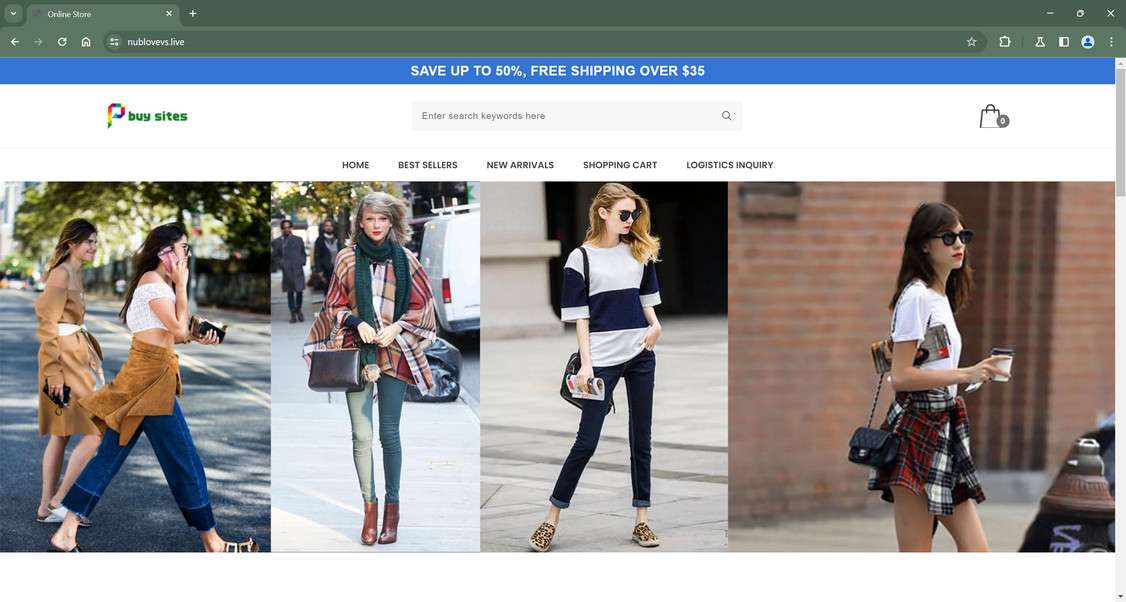This screenshot has height=602, width=1126.
Task: Click the Chrome Labs flask icon
Action: pyautogui.click(x=1039, y=42)
